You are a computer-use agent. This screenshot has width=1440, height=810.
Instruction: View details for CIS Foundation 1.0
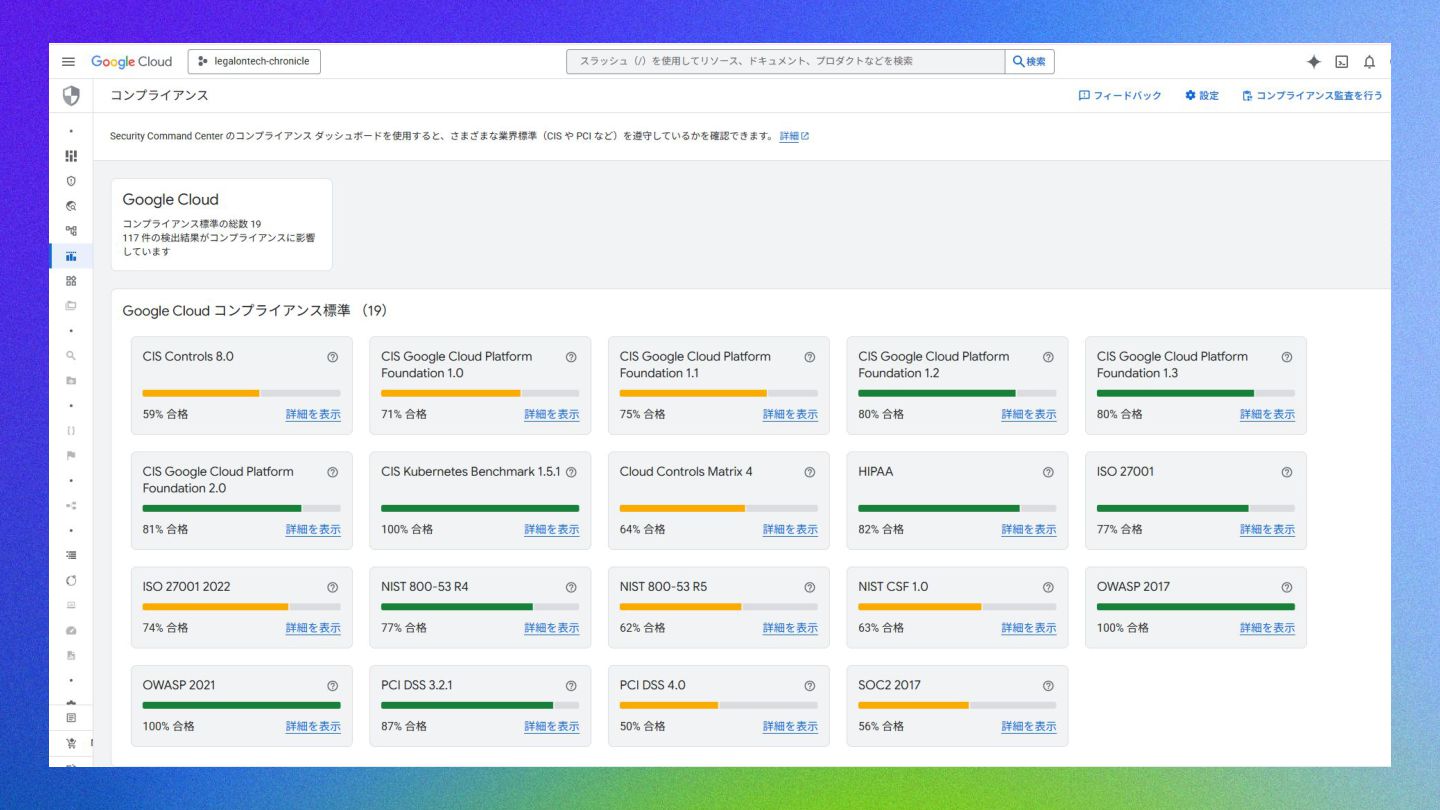point(552,414)
